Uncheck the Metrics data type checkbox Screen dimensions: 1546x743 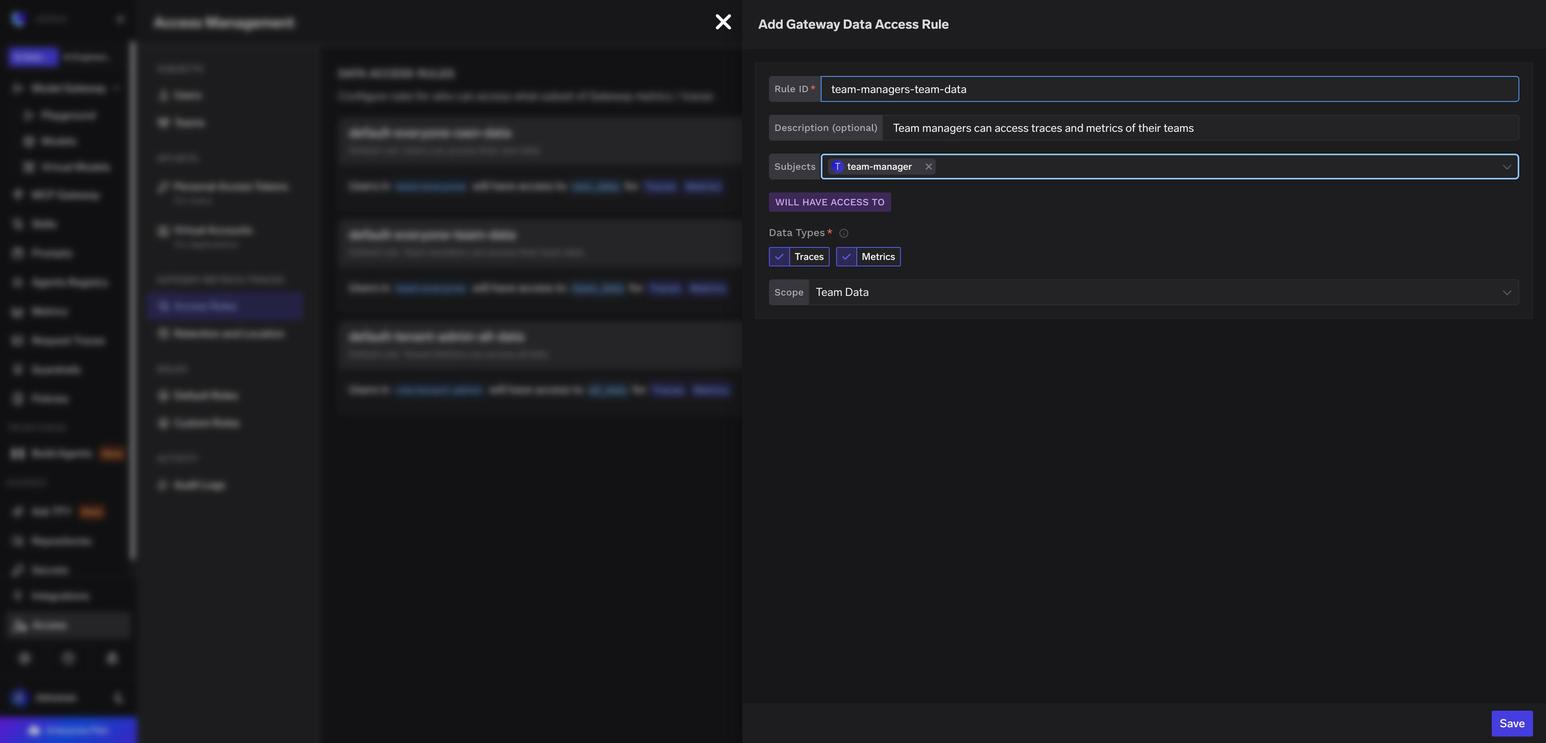[x=846, y=257]
